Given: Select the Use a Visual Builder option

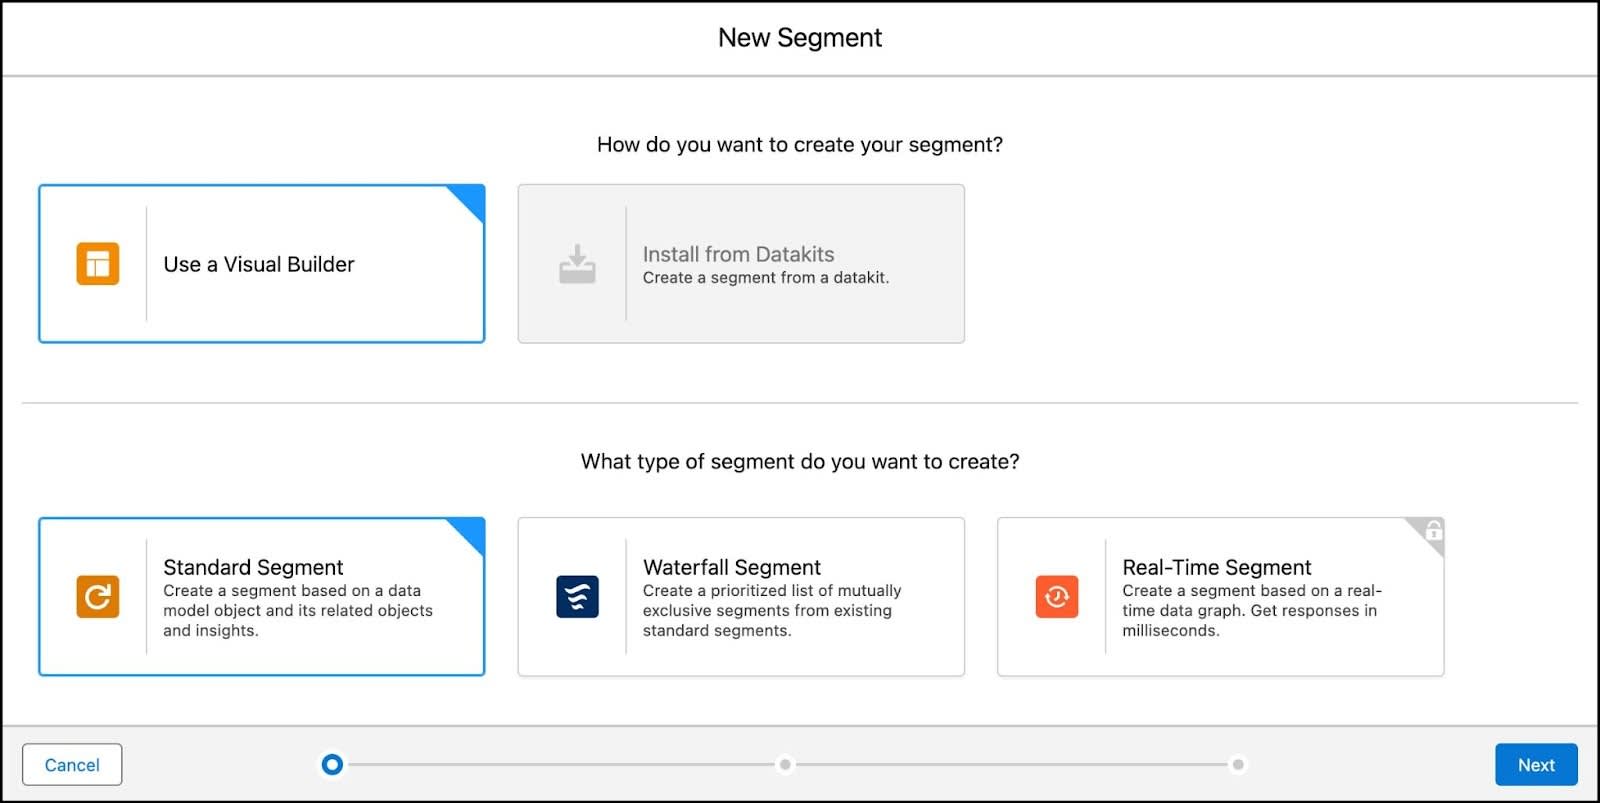Looking at the screenshot, I should (x=262, y=264).
